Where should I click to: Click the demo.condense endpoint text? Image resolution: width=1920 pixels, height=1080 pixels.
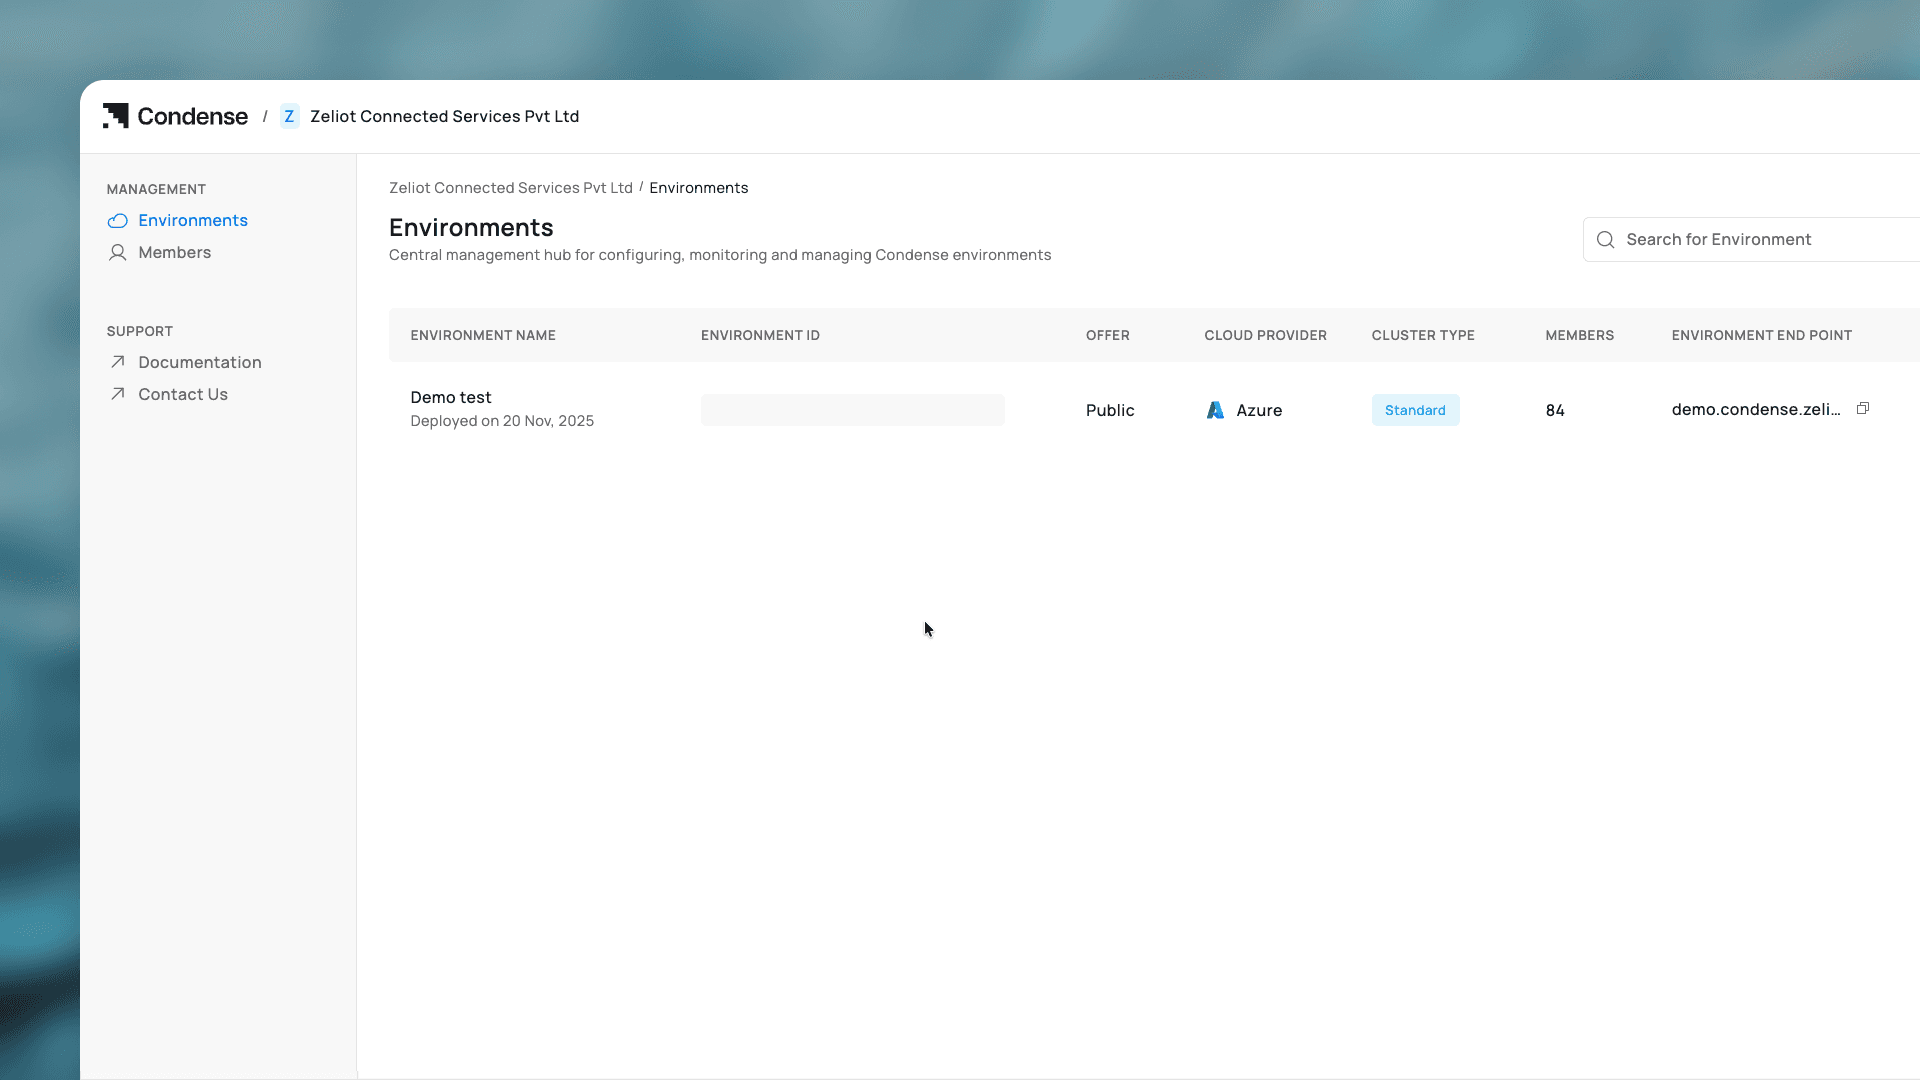point(1755,409)
